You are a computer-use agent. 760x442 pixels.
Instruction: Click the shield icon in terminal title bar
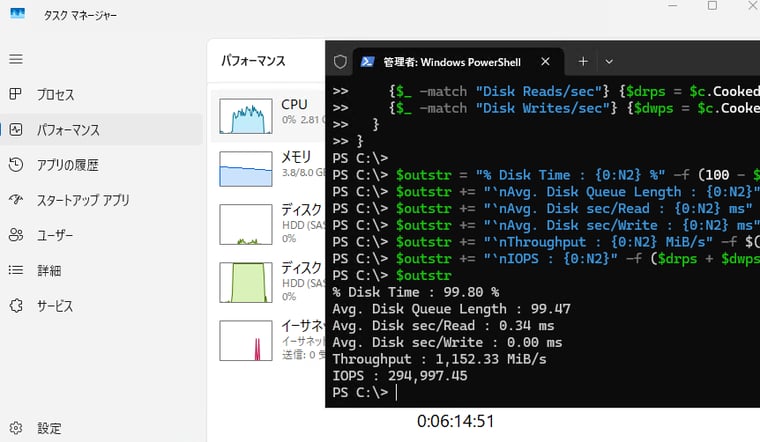tap(340, 62)
